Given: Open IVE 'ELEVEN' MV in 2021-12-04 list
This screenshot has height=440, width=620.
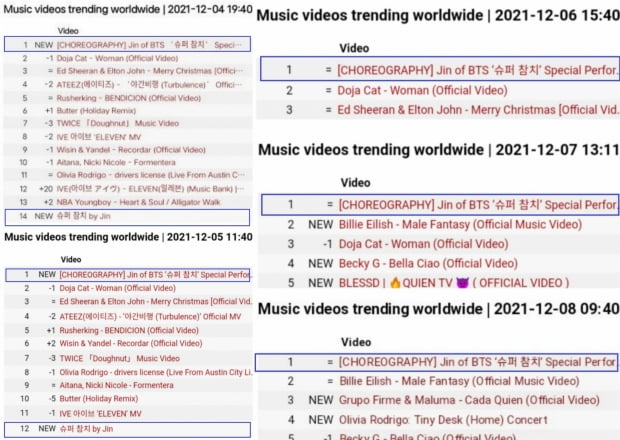Looking at the screenshot, I should [x=98, y=137].
